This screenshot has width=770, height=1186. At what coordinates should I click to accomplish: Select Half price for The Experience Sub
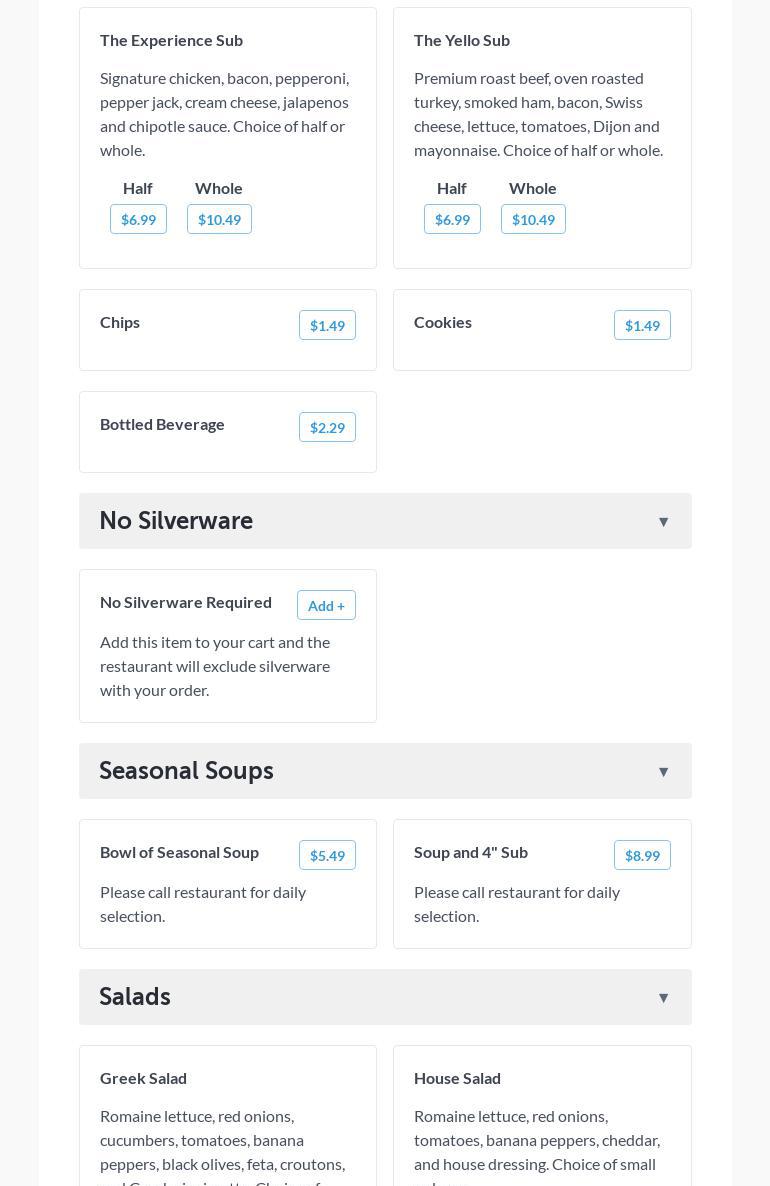click(x=138, y=219)
